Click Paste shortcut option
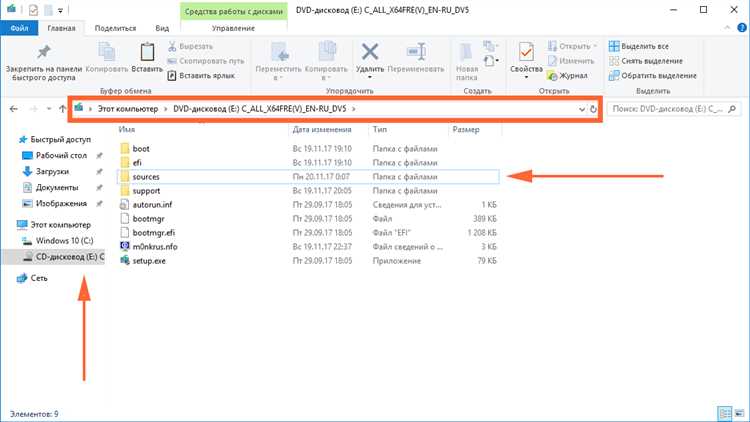This screenshot has width=750, height=422. 201,76
